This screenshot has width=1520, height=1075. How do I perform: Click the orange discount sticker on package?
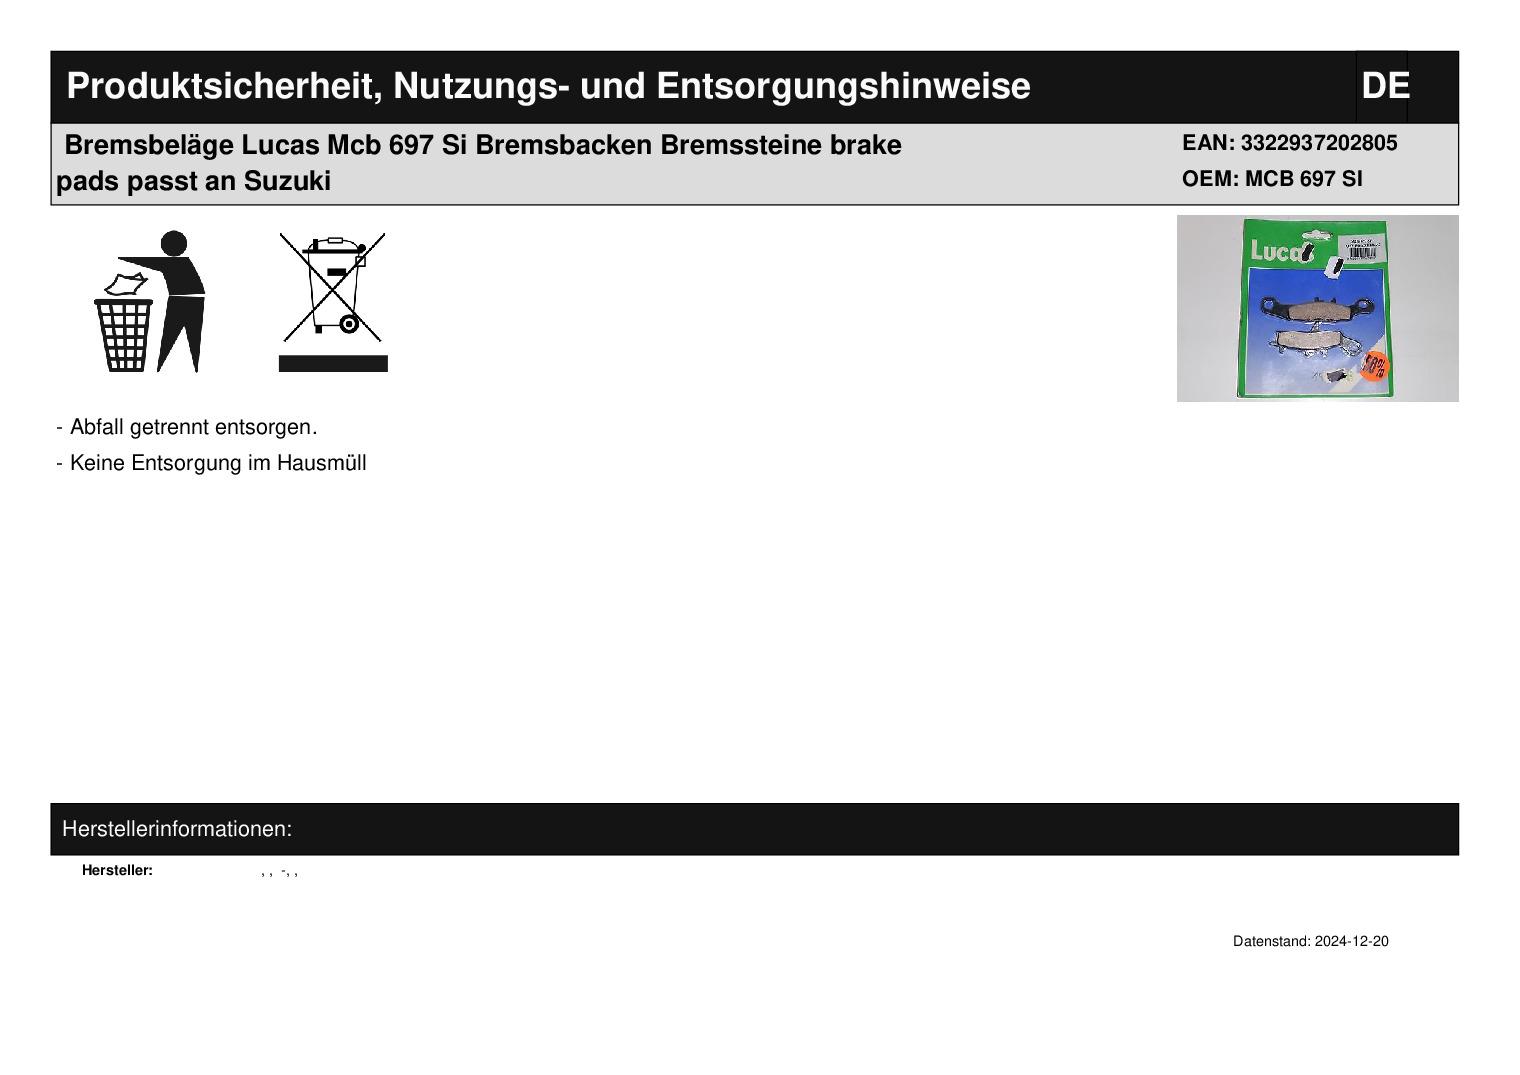(x=1374, y=366)
